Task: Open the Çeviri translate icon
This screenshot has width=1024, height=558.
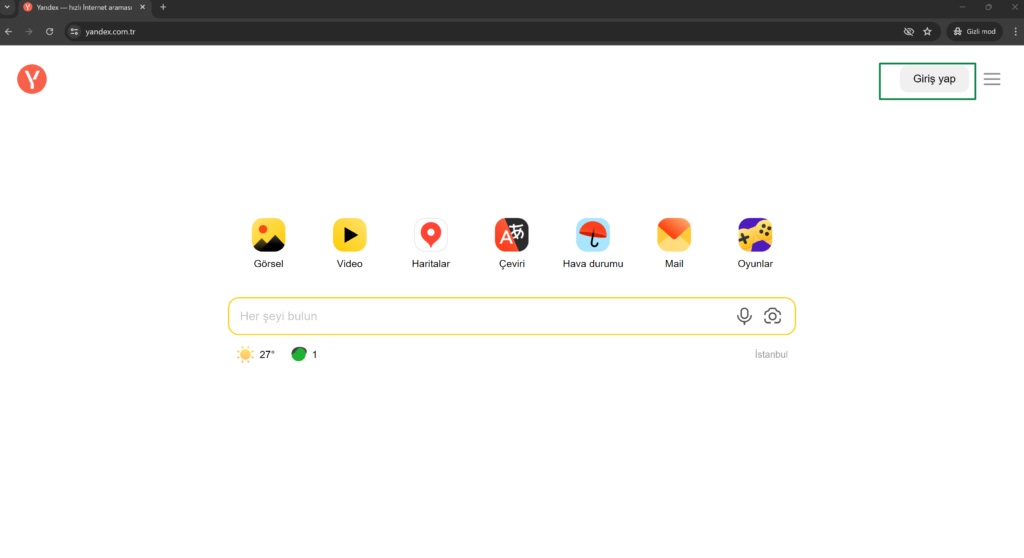Action: 511,235
